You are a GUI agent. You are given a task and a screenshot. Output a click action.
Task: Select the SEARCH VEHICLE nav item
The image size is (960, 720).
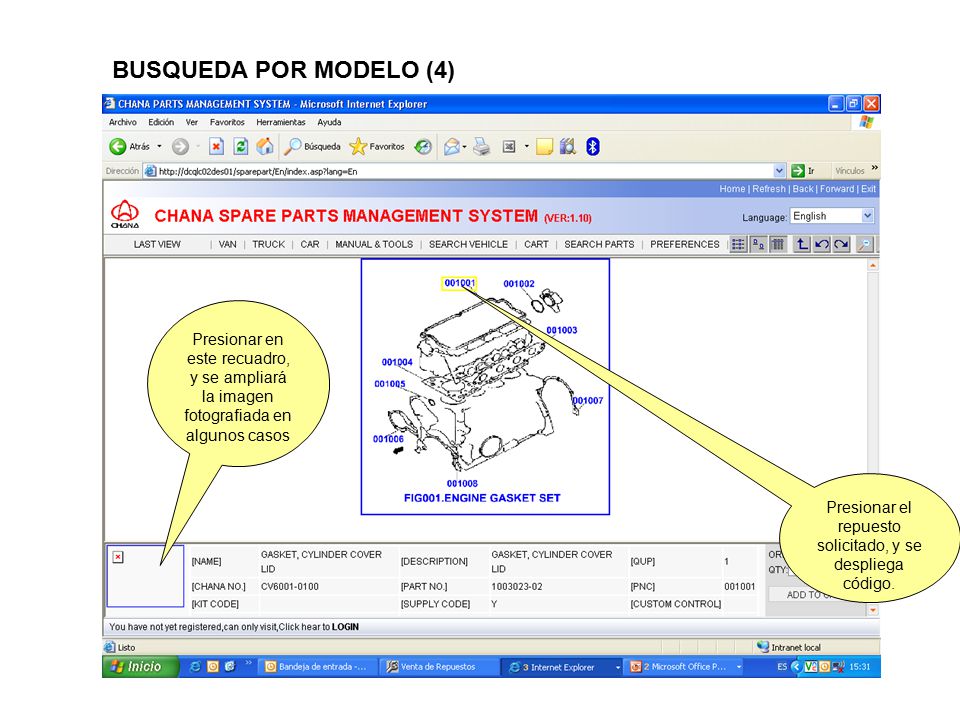click(x=468, y=244)
